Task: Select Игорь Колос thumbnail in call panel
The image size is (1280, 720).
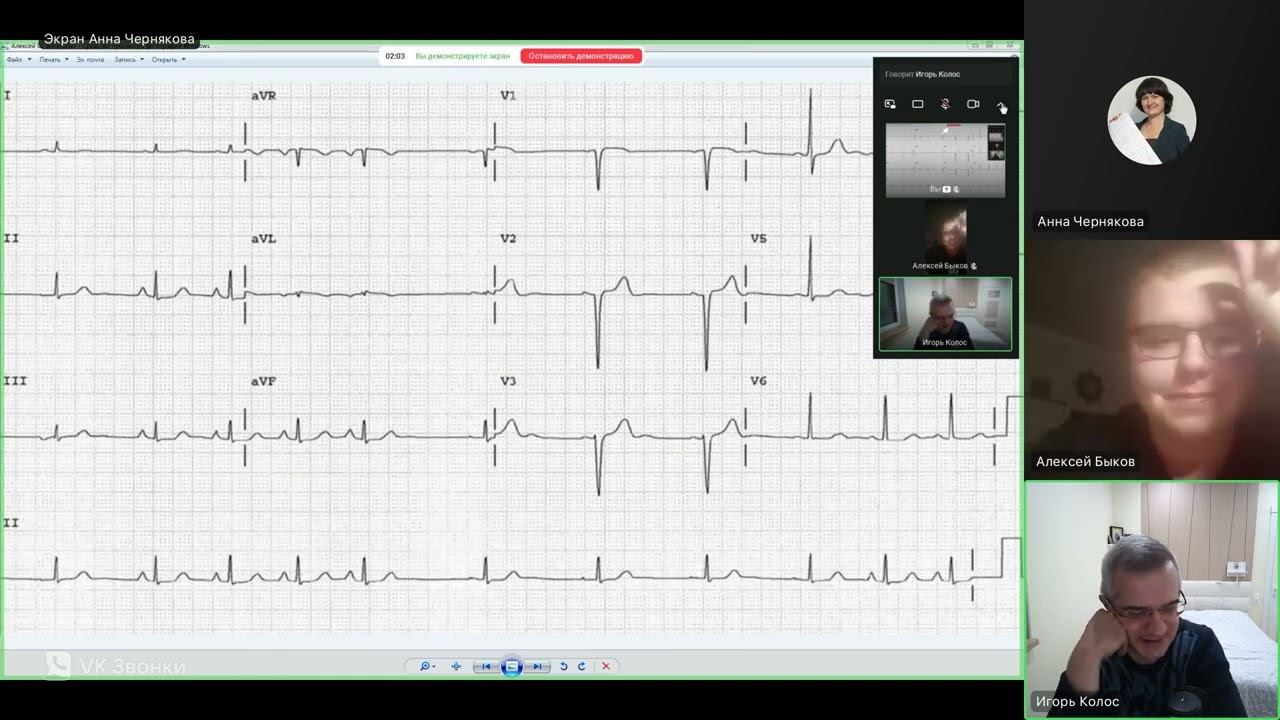Action: (x=945, y=314)
